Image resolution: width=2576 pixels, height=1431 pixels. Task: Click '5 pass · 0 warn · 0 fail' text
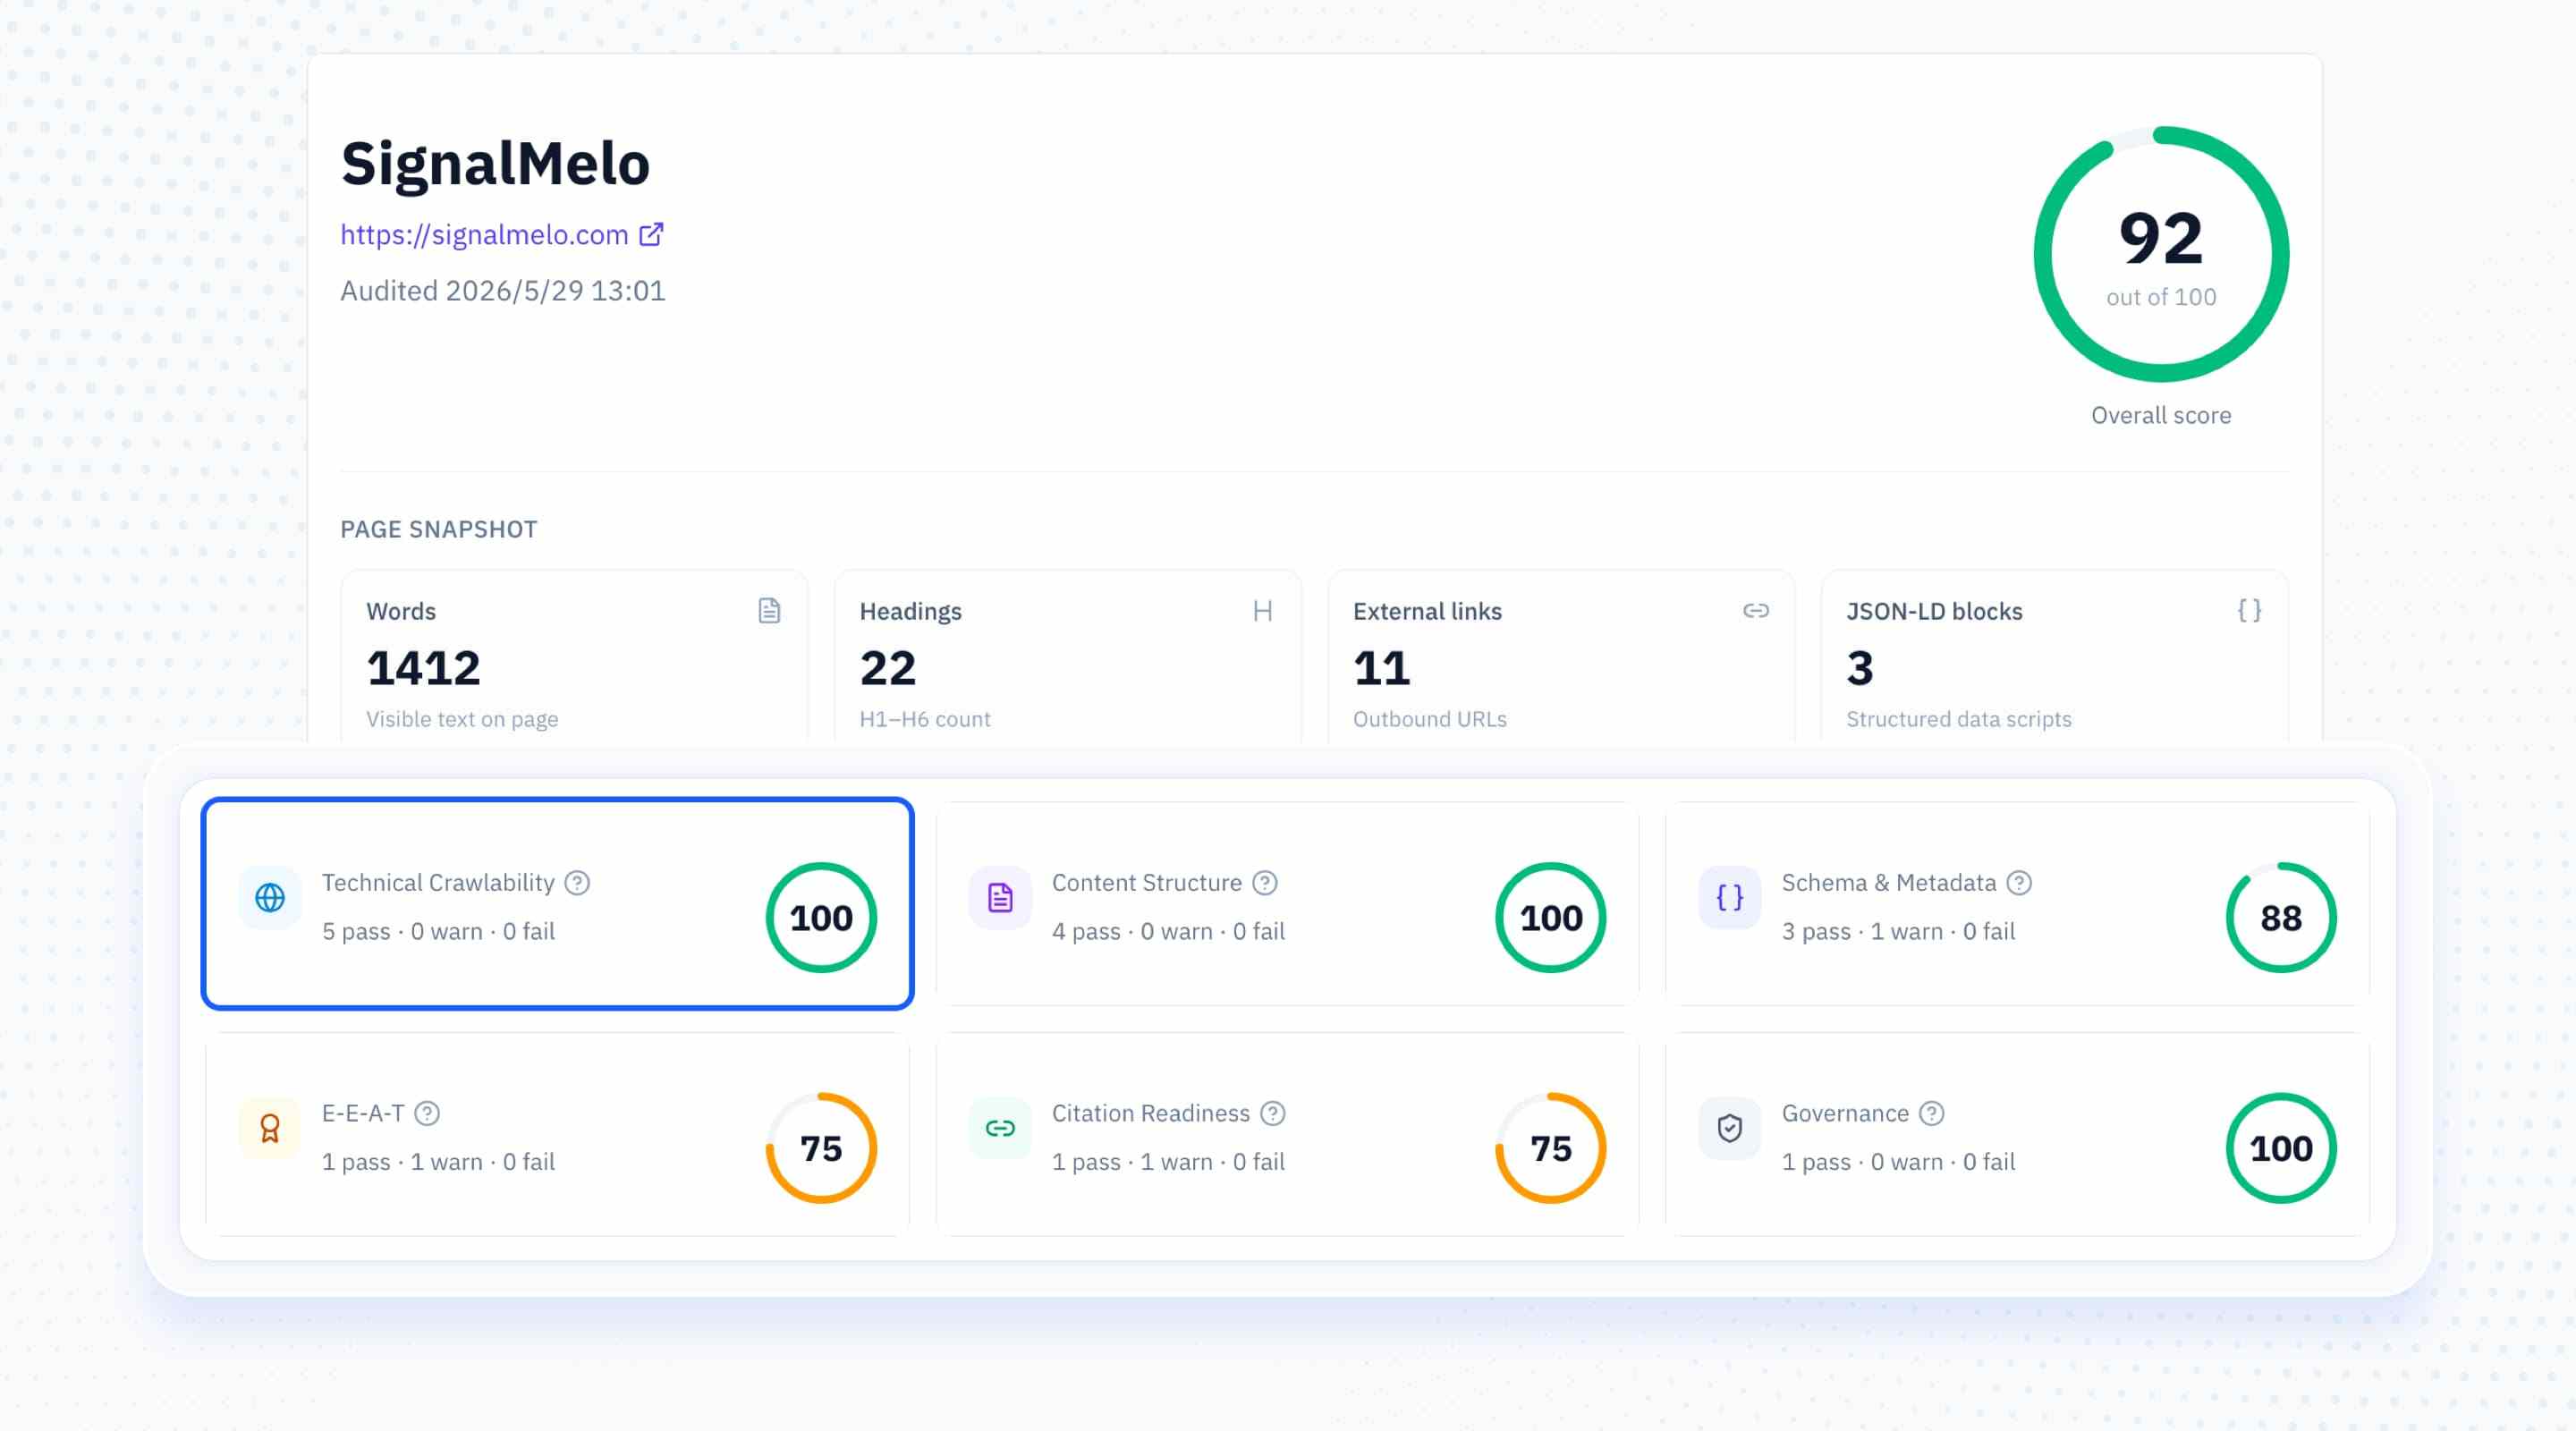438,931
